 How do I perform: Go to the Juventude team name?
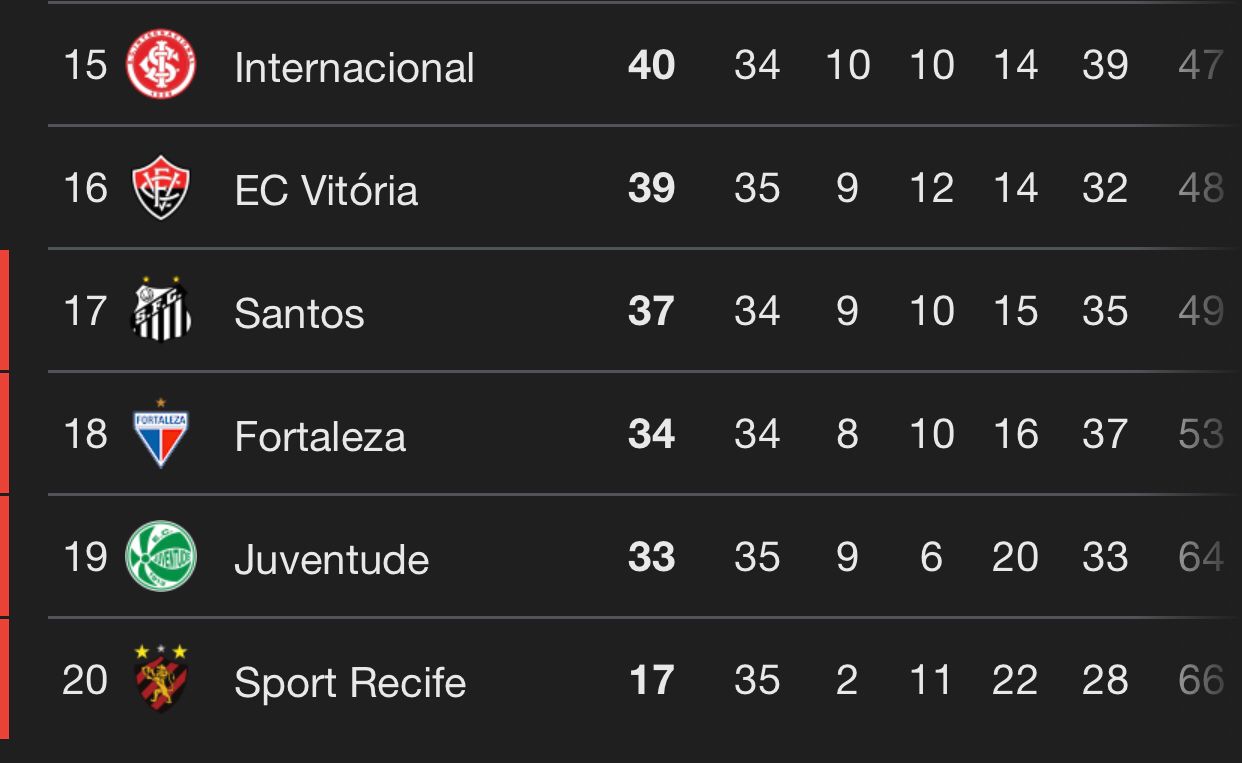coord(331,559)
